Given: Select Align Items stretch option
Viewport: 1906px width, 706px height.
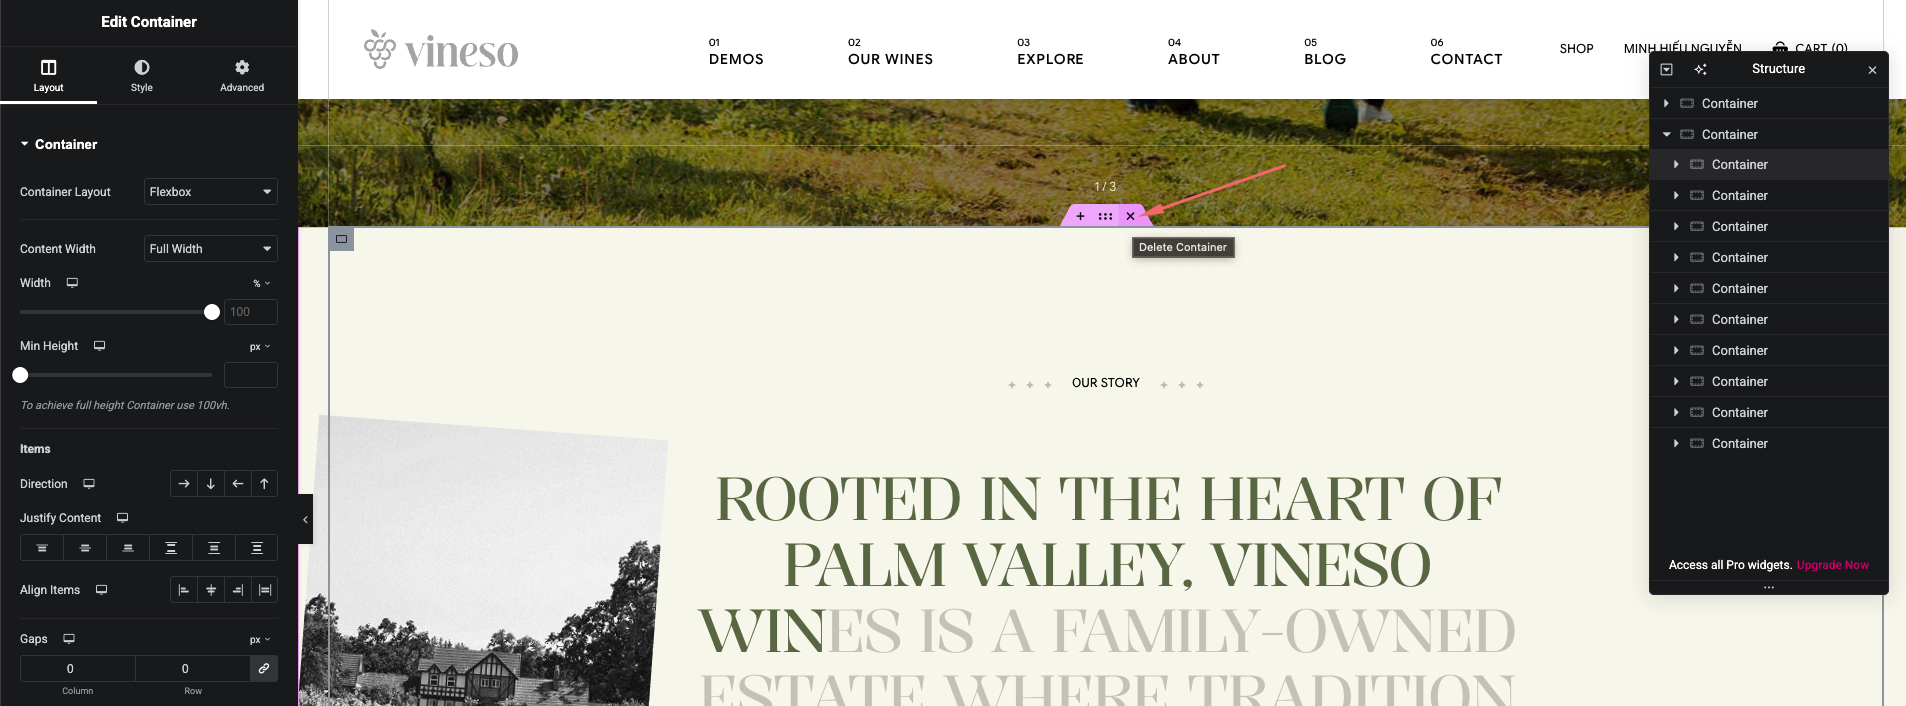Looking at the screenshot, I should 265,590.
